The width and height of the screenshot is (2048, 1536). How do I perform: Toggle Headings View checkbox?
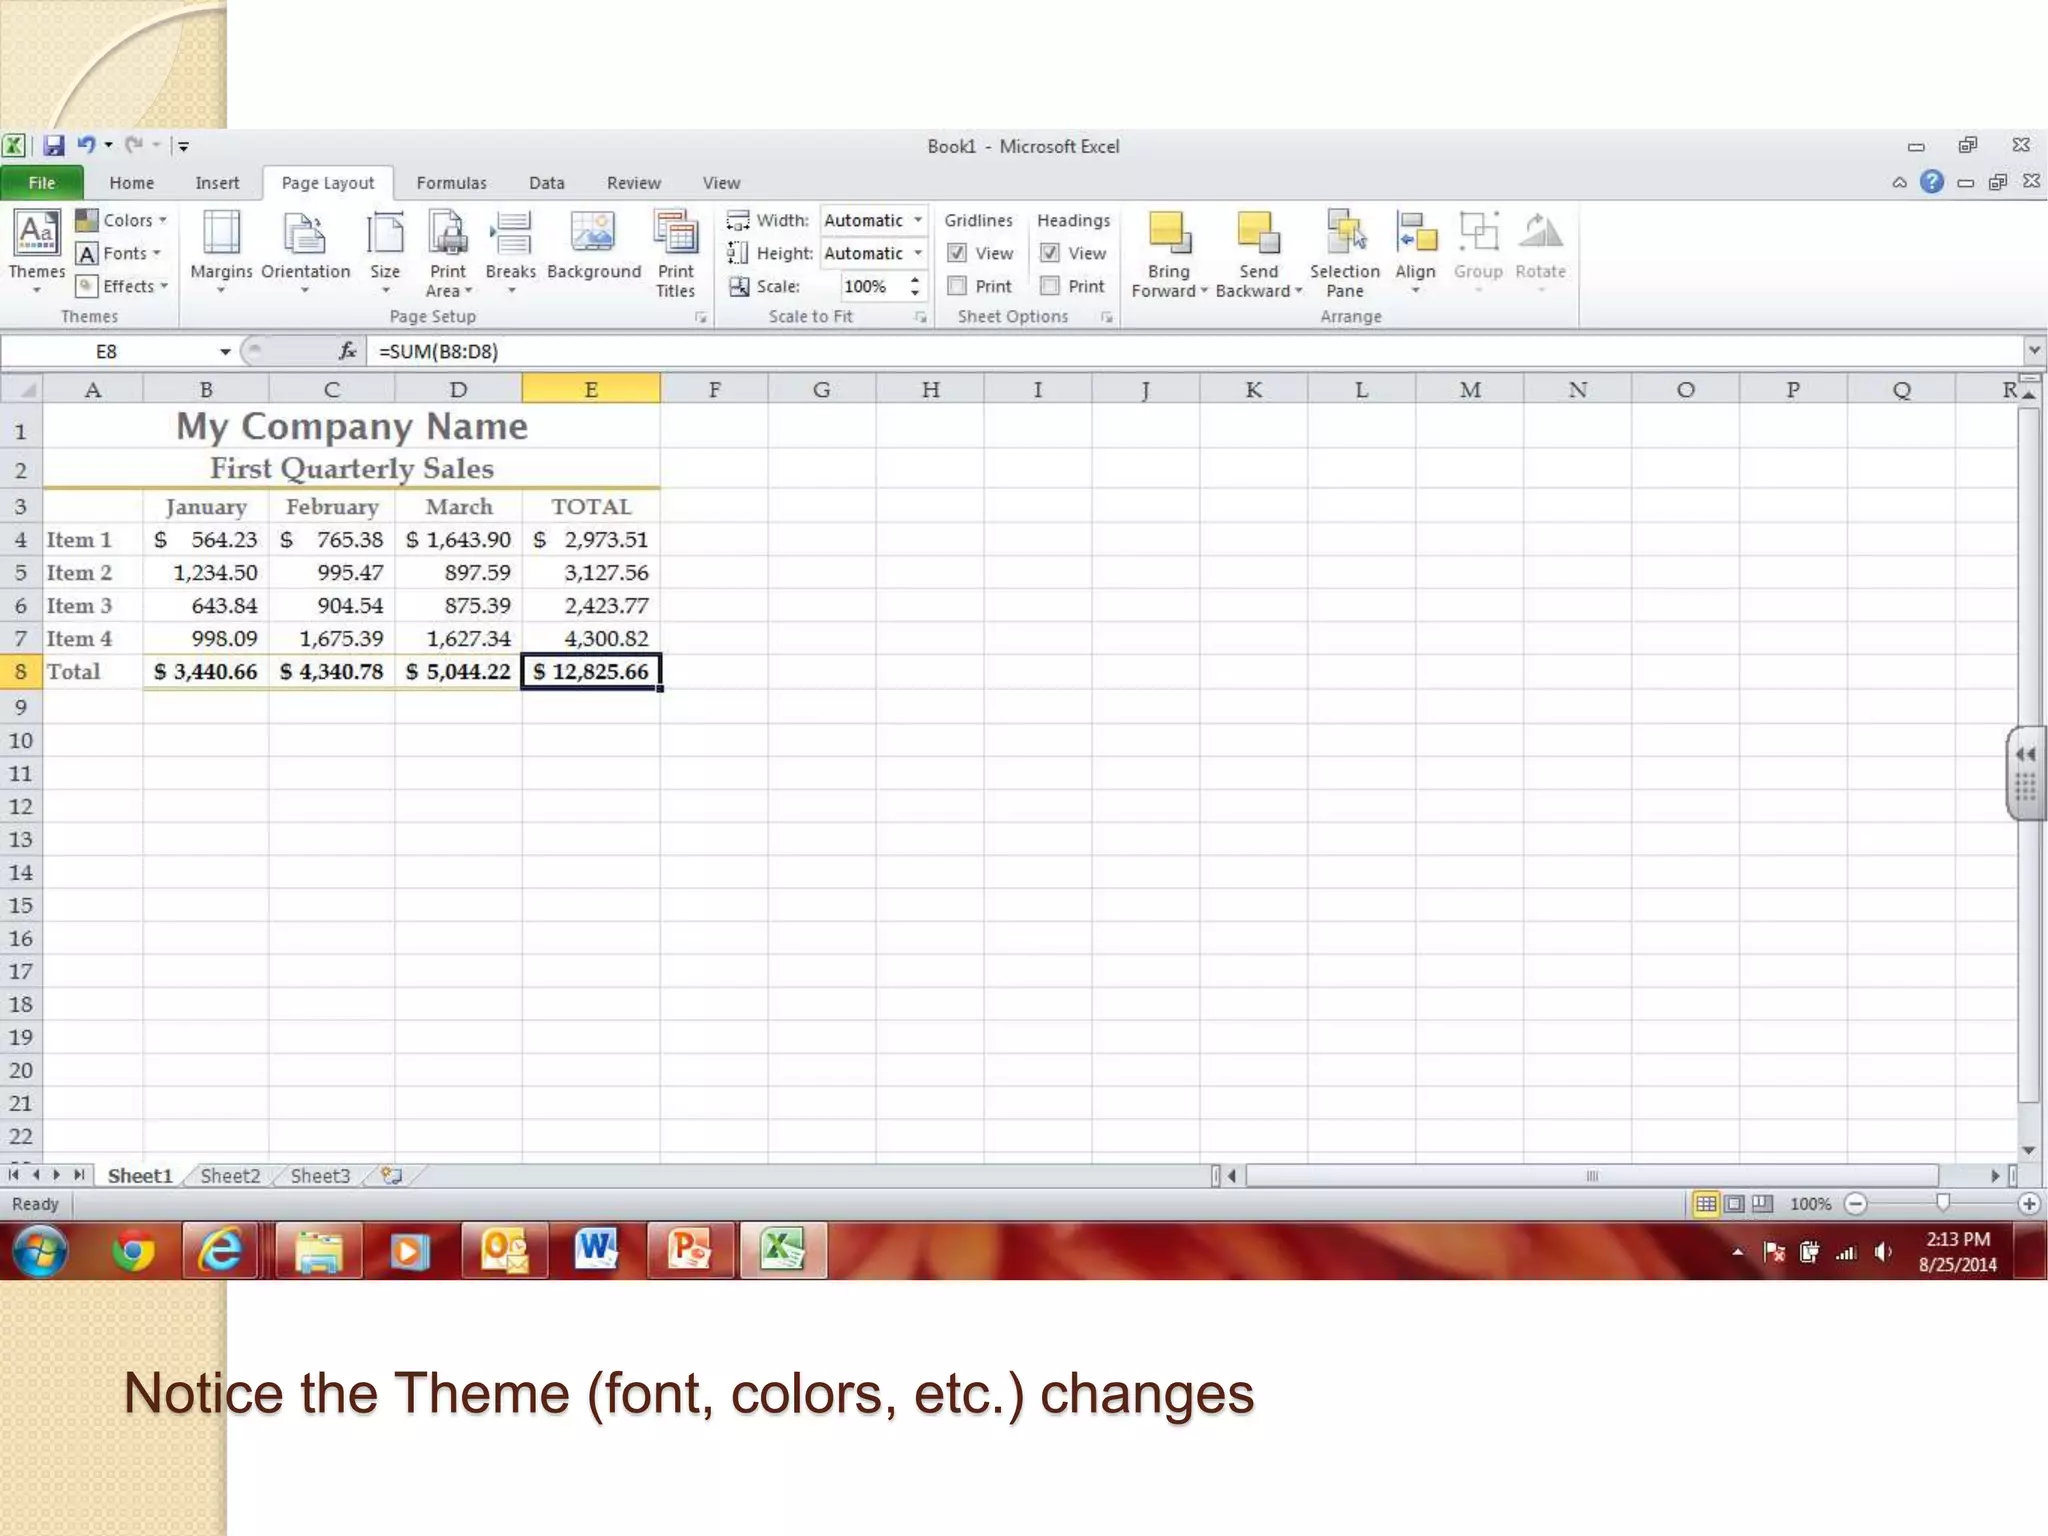pyautogui.click(x=1050, y=253)
